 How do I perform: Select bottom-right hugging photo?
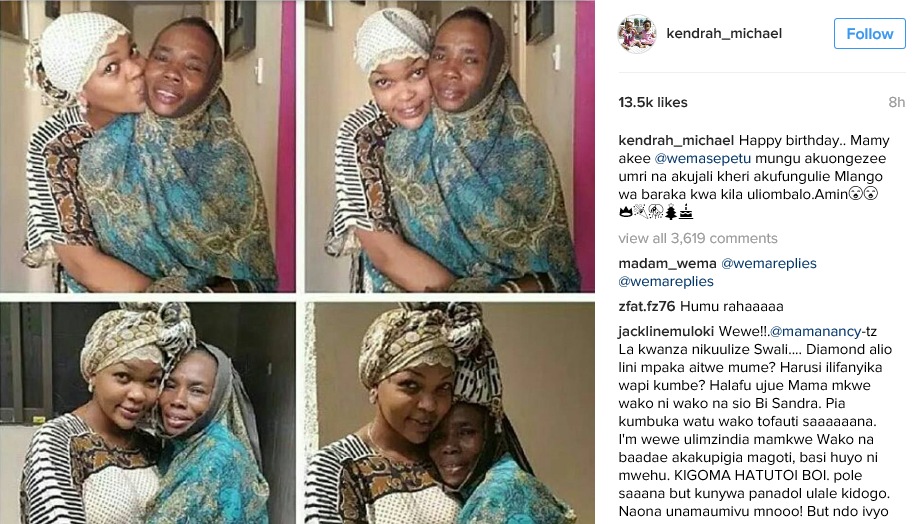(x=449, y=413)
